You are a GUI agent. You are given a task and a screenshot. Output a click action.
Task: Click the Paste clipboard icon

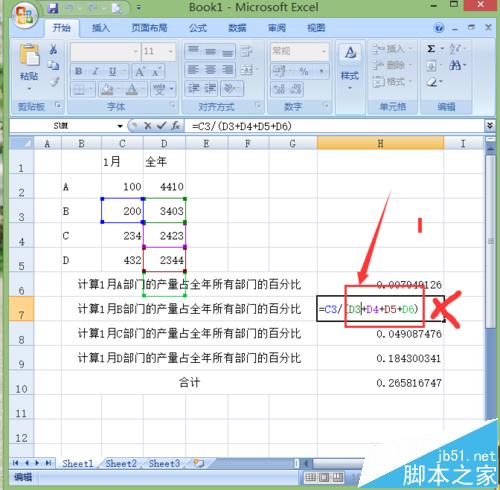pyautogui.click(x=29, y=54)
